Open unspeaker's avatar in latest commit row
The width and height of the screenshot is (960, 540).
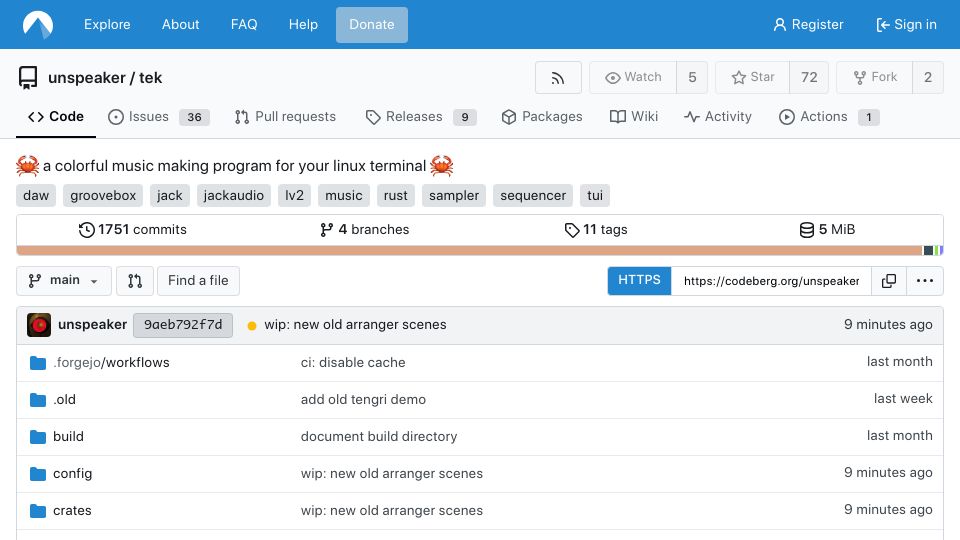[x=39, y=324]
